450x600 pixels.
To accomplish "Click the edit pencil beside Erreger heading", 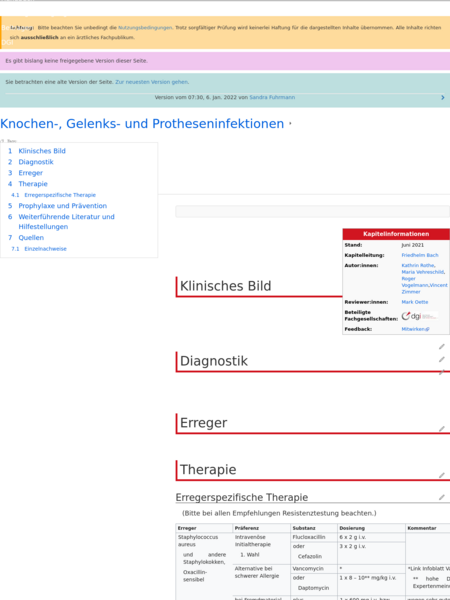I will [x=442, y=429].
